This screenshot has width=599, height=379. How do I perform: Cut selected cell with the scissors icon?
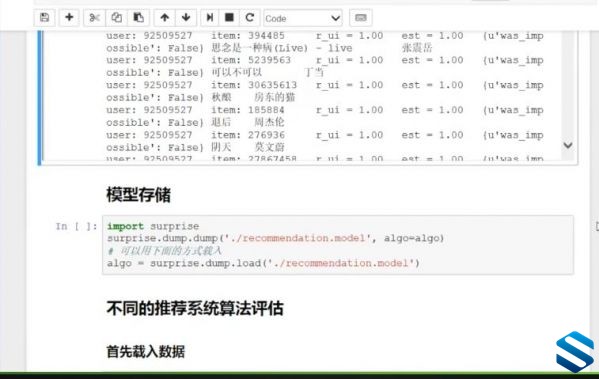[94, 18]
